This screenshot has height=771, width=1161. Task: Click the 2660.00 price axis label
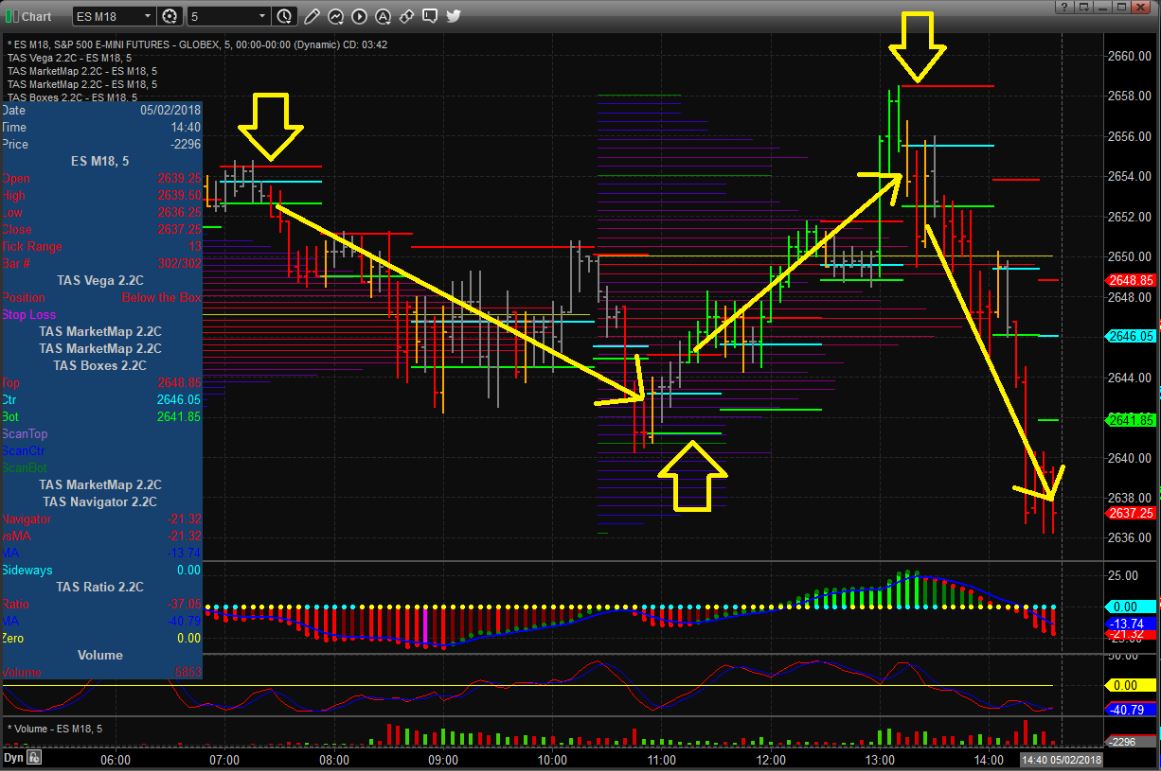[x=1130, y=56]
